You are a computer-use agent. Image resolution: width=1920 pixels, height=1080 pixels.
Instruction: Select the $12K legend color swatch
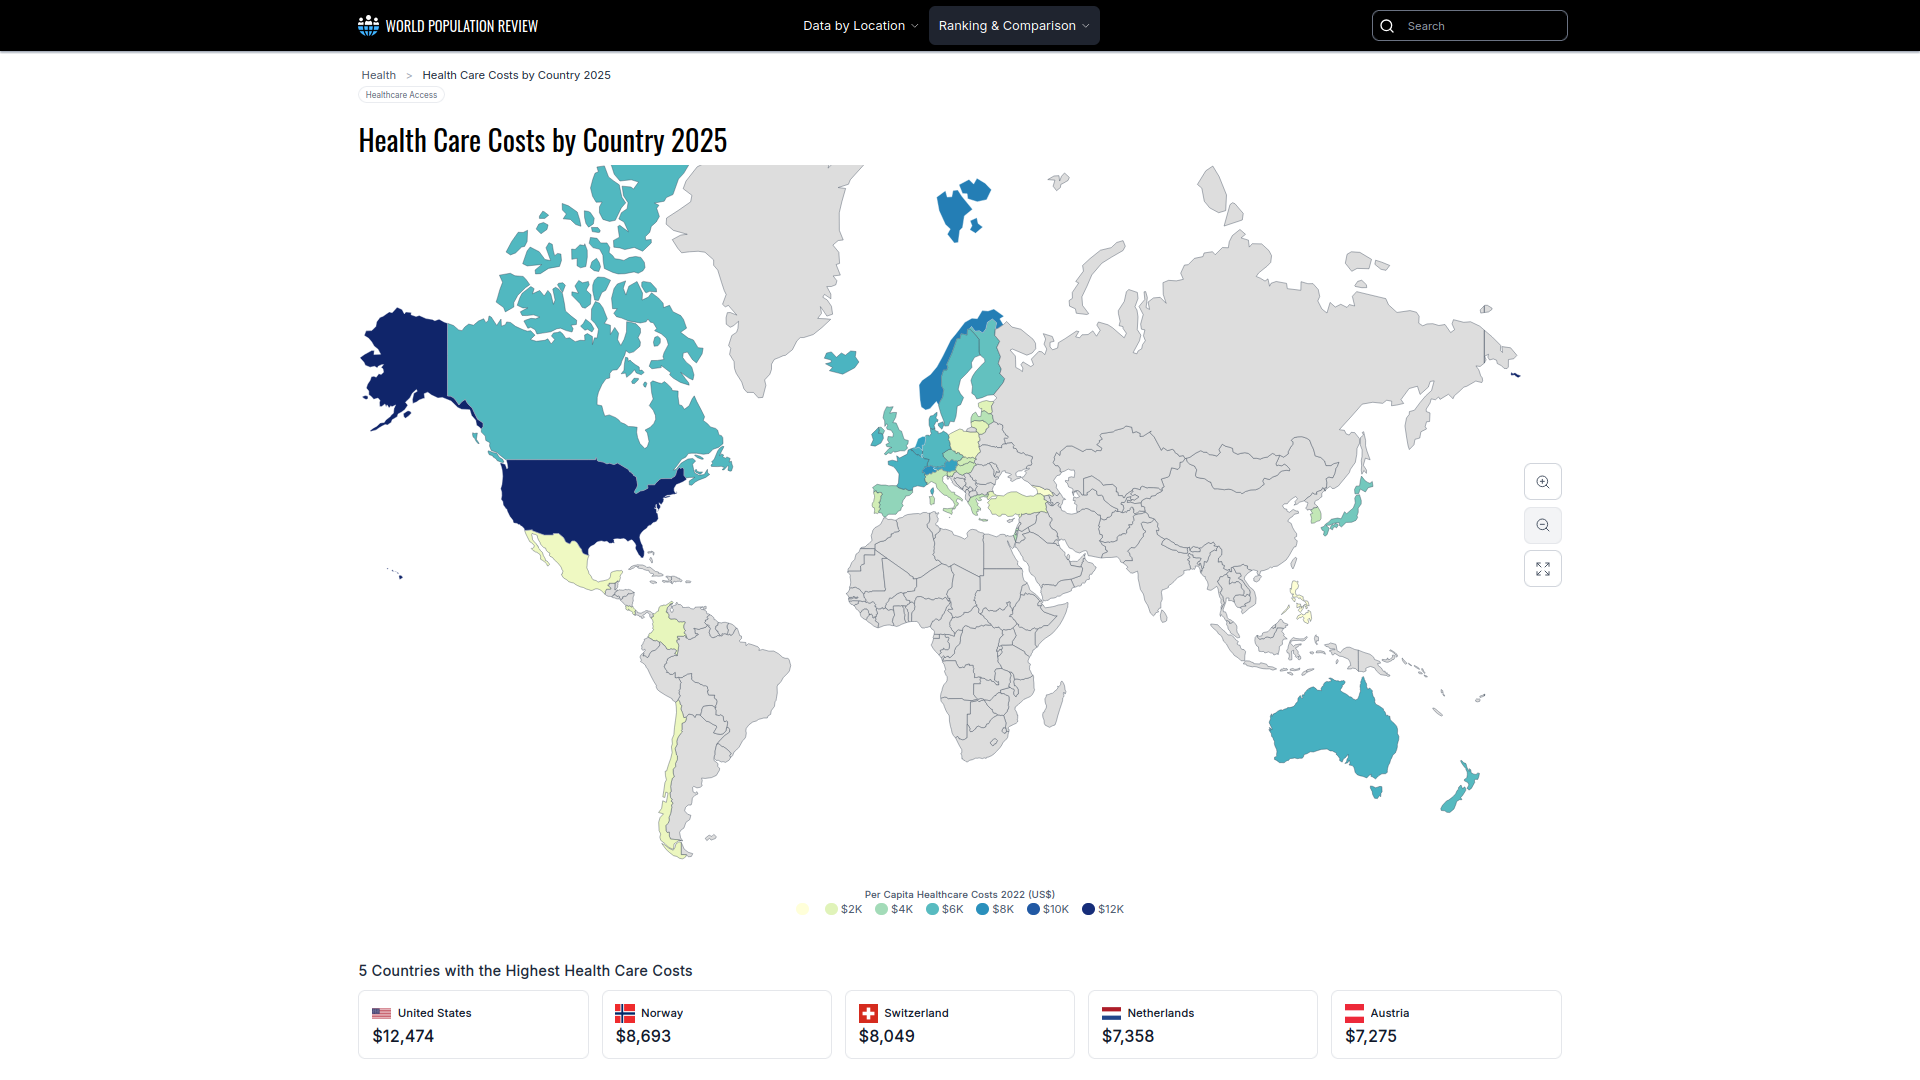tap(1088, 909)
